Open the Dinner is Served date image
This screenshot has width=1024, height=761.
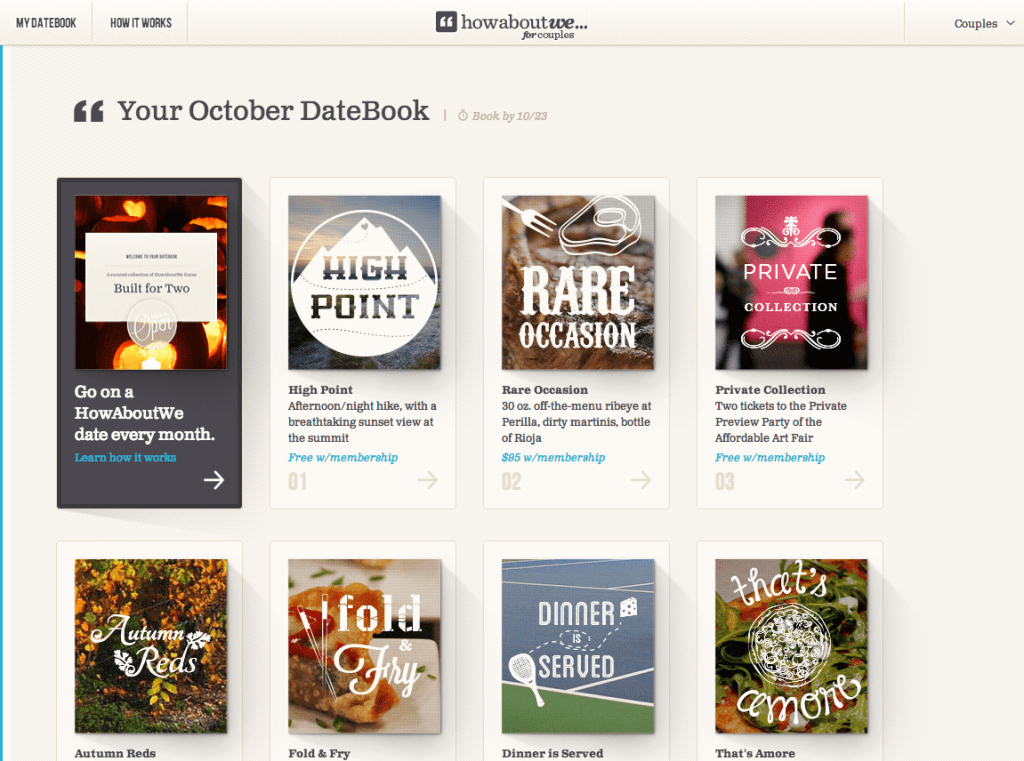tap(578, 645)
